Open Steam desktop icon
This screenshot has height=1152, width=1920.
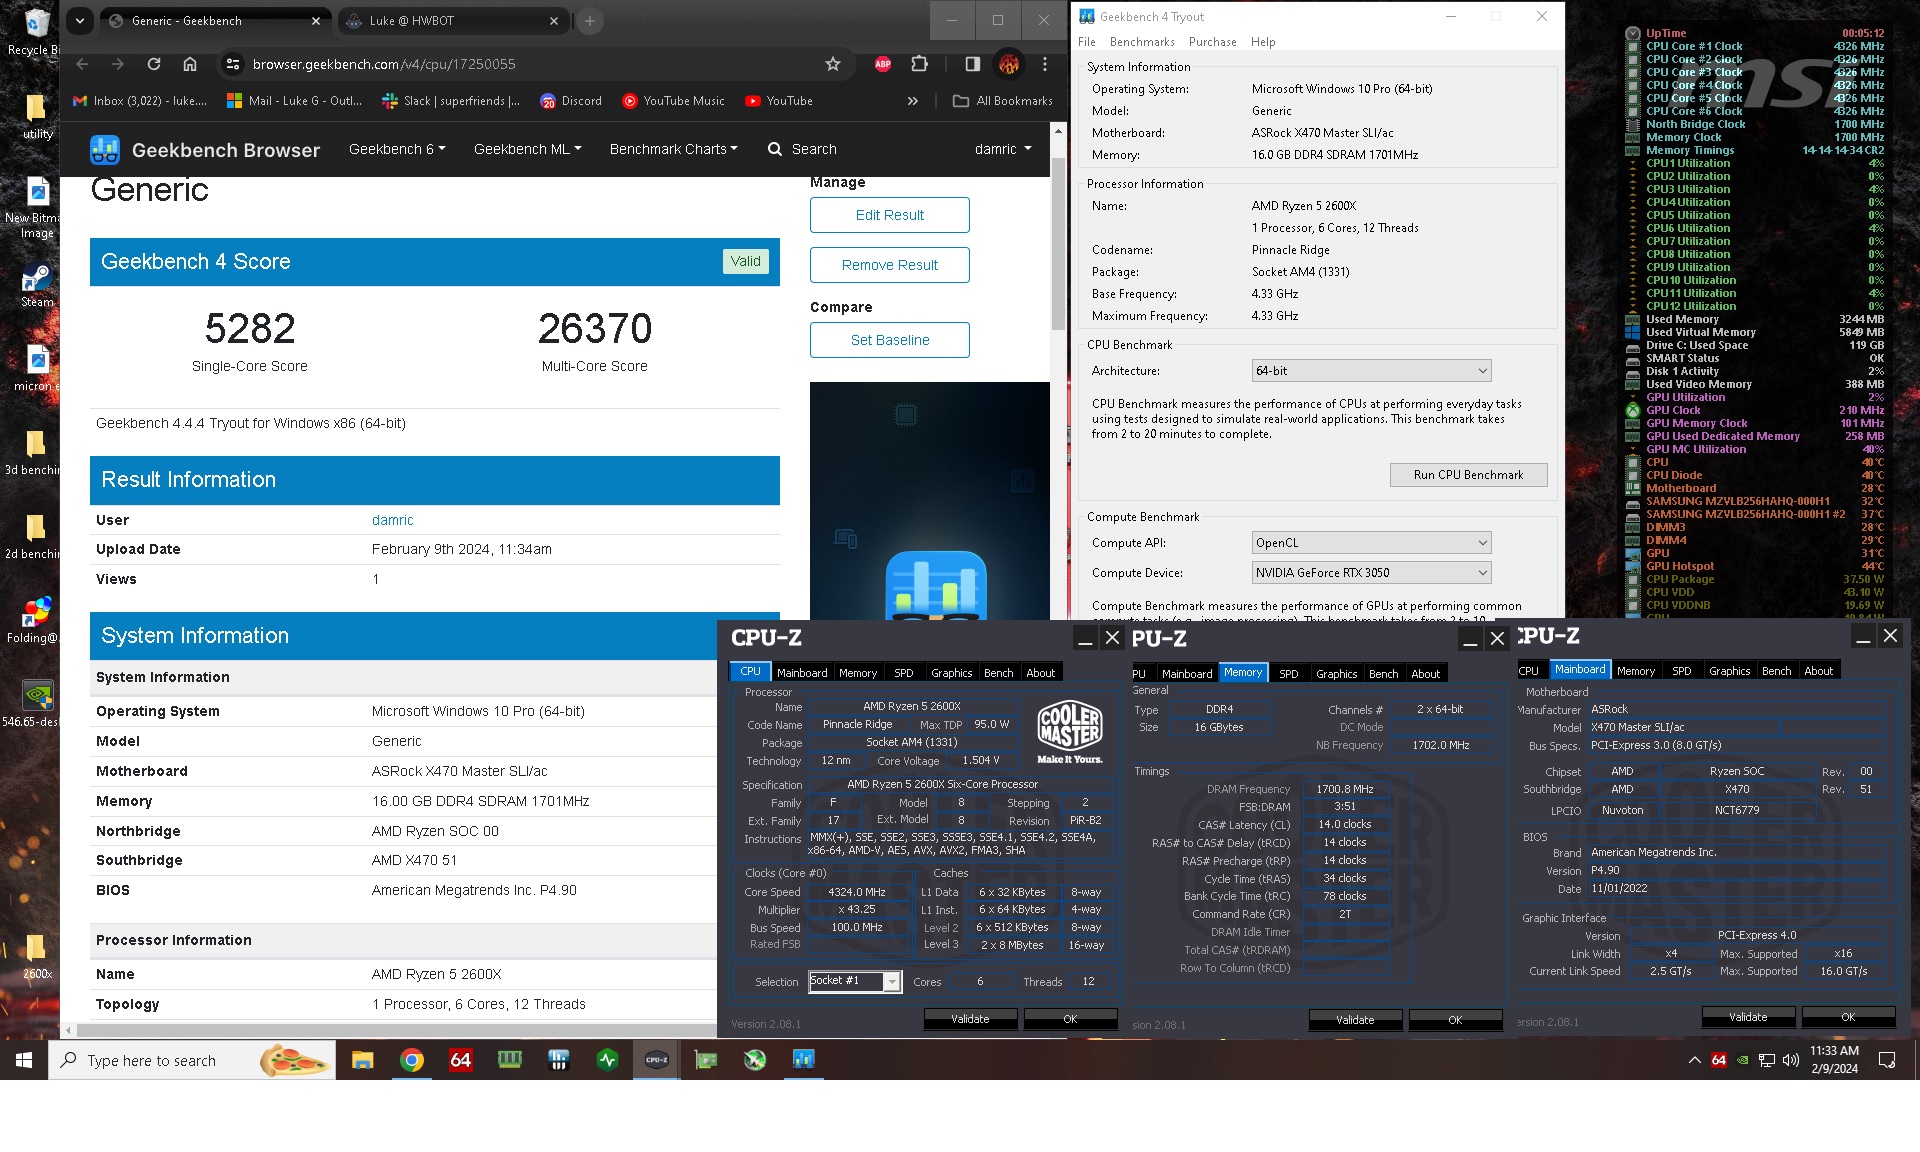37,284
